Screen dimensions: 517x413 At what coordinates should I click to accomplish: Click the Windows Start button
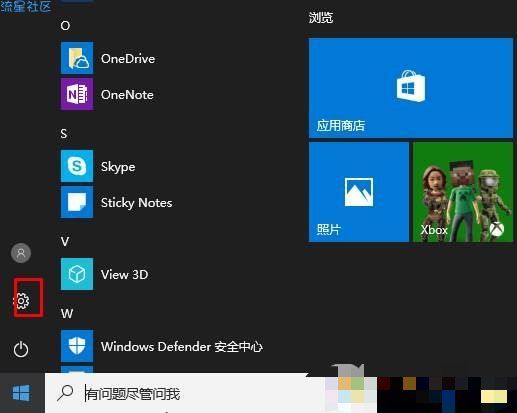coord(21,393)
